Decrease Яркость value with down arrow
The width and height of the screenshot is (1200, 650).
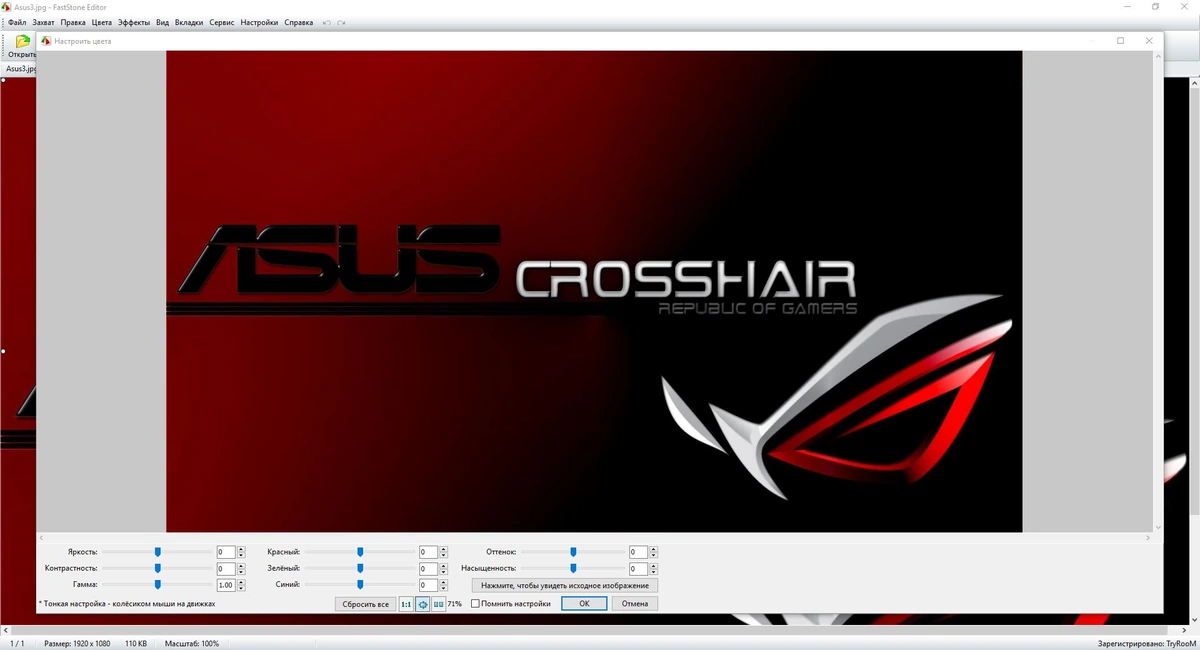(x=241, y=555)
